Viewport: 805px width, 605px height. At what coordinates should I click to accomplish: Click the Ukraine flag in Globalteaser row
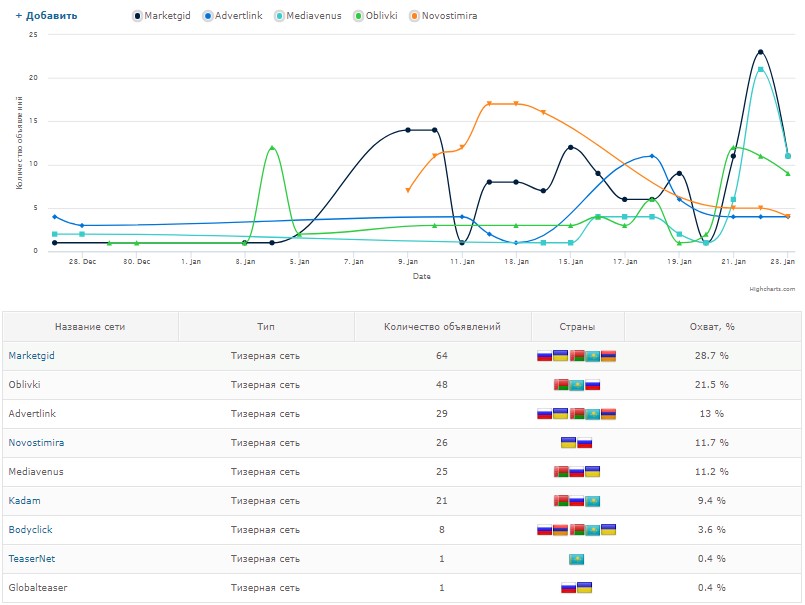click(x=584, y=588)
